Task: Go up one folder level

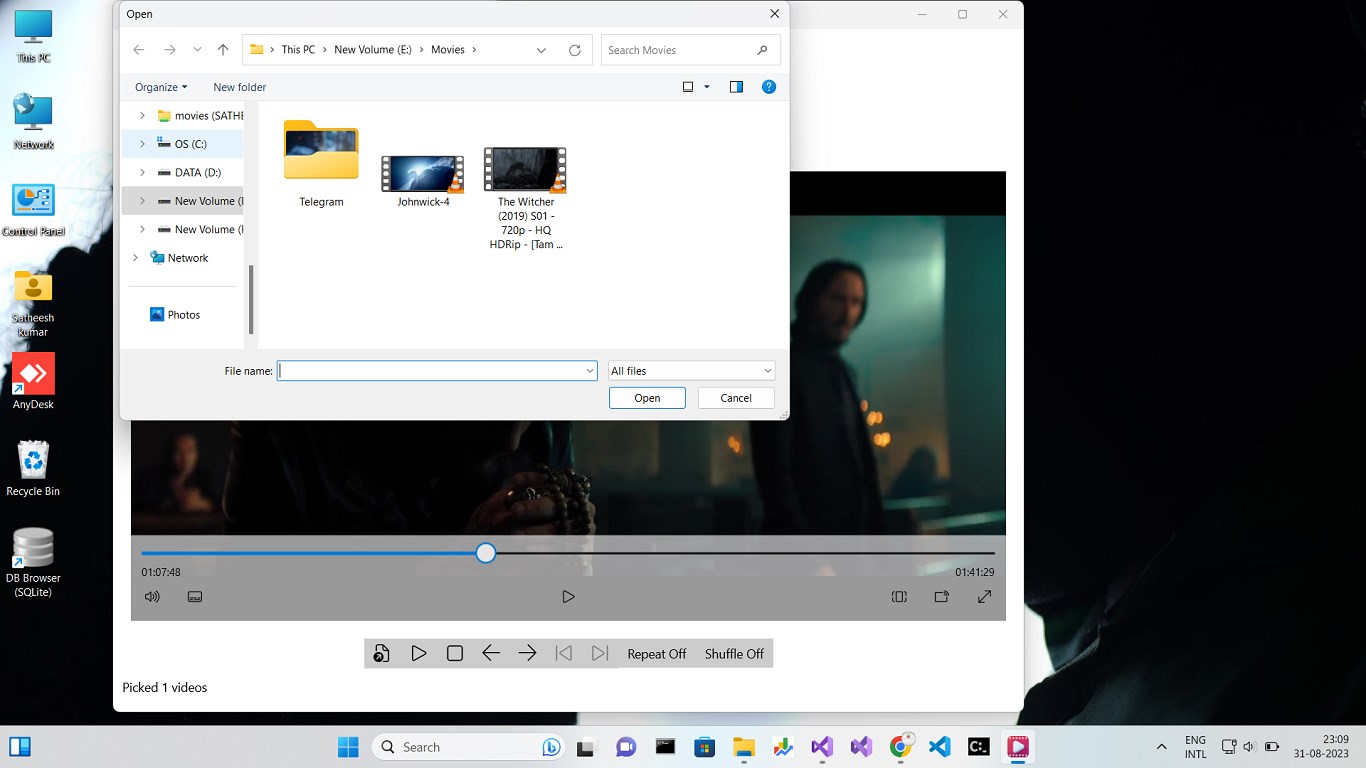Action: click(223, 50)
